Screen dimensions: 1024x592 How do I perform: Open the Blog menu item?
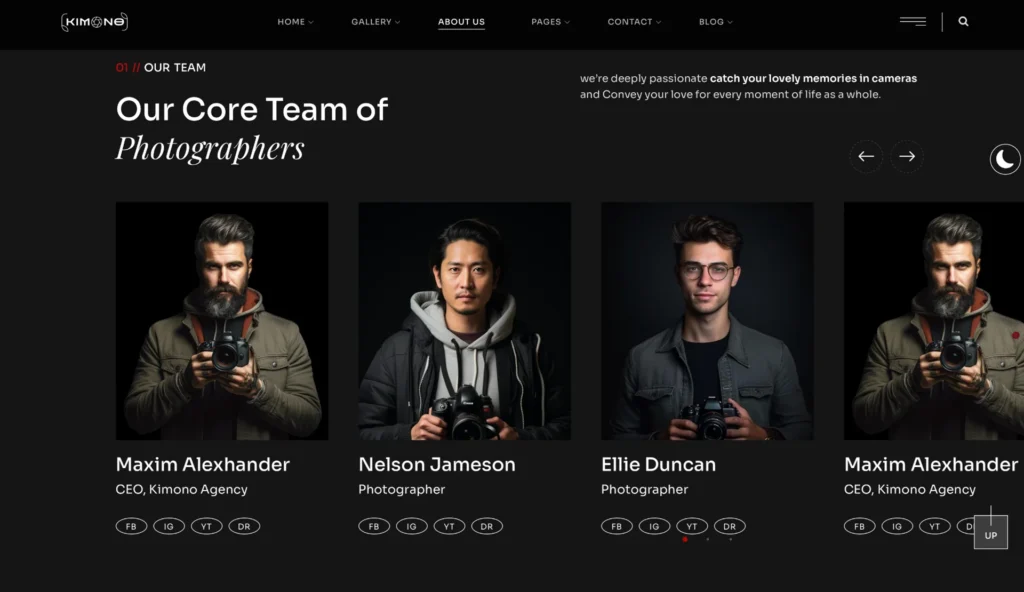tap(715, 22)
